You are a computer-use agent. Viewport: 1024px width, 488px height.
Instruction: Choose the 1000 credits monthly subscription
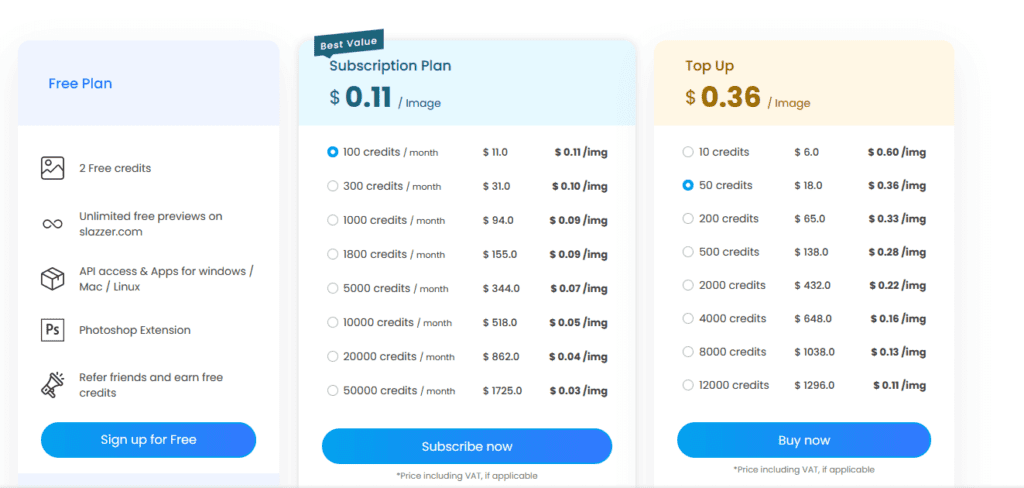point(333,220)
